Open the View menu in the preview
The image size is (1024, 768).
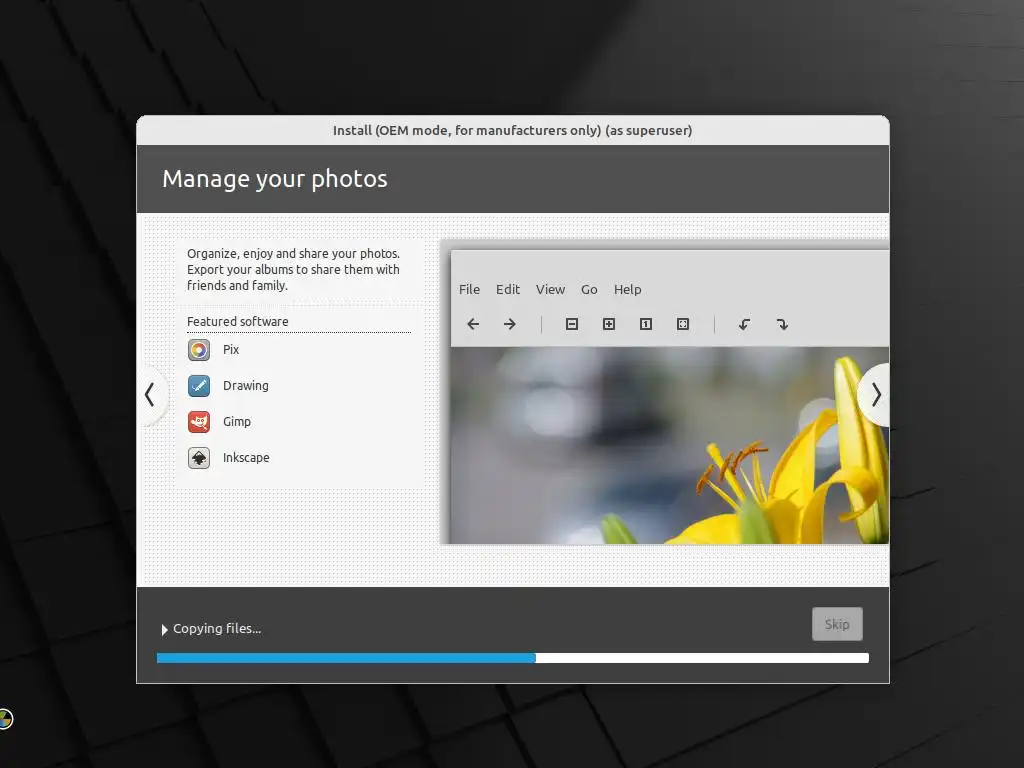551,289
